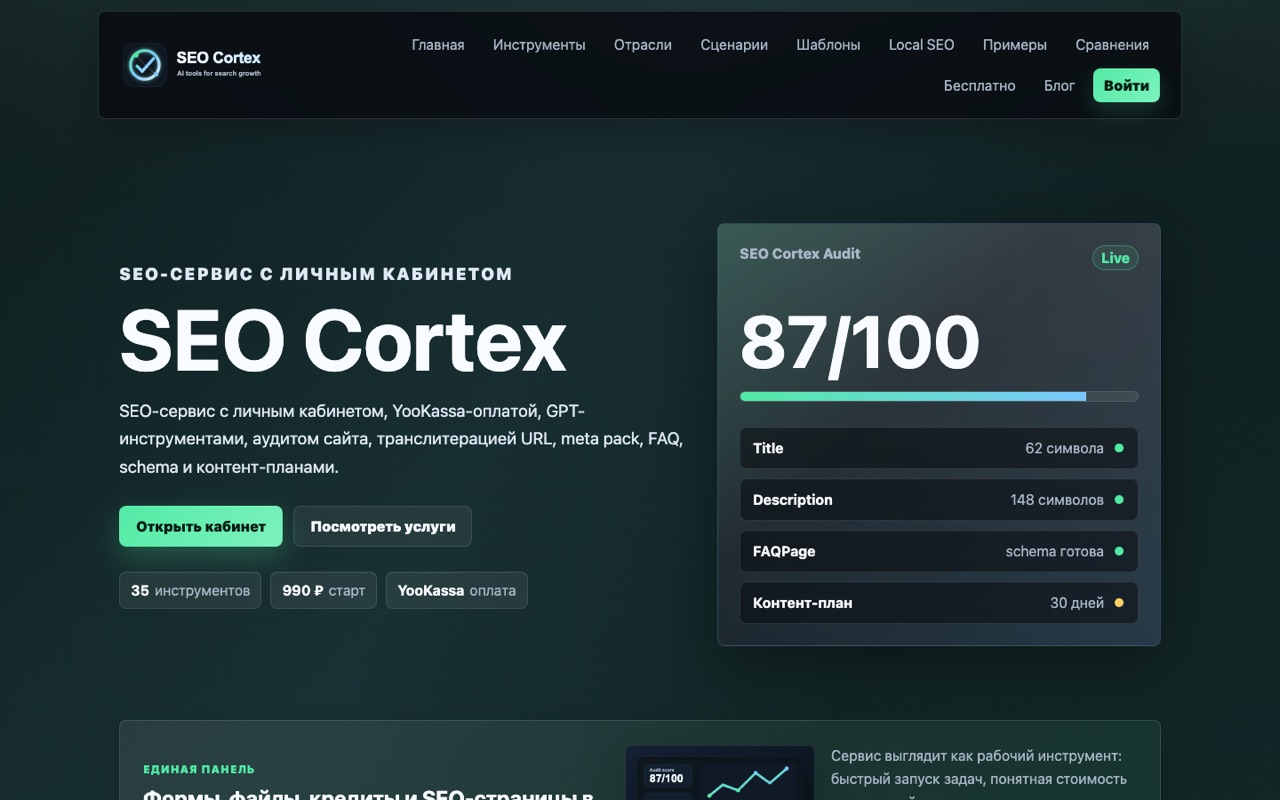Go to the Отрасли section
The image size is (1280, 800).
(x=643, y=45)
